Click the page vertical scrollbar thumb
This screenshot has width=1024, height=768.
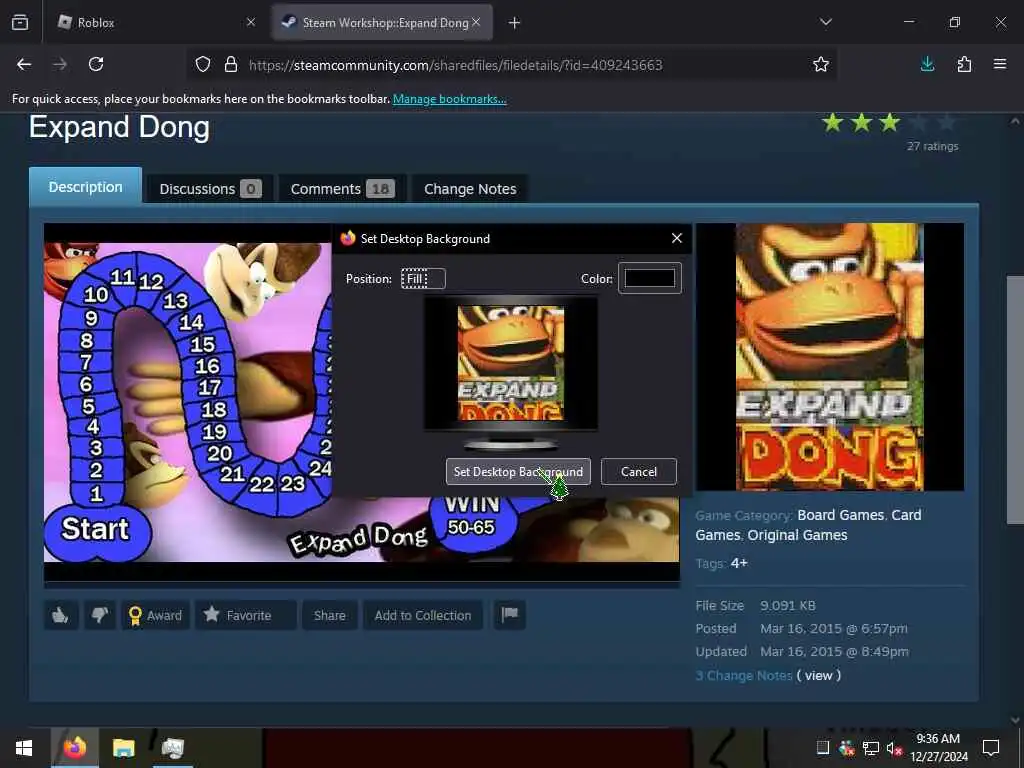click(1015, 399)
